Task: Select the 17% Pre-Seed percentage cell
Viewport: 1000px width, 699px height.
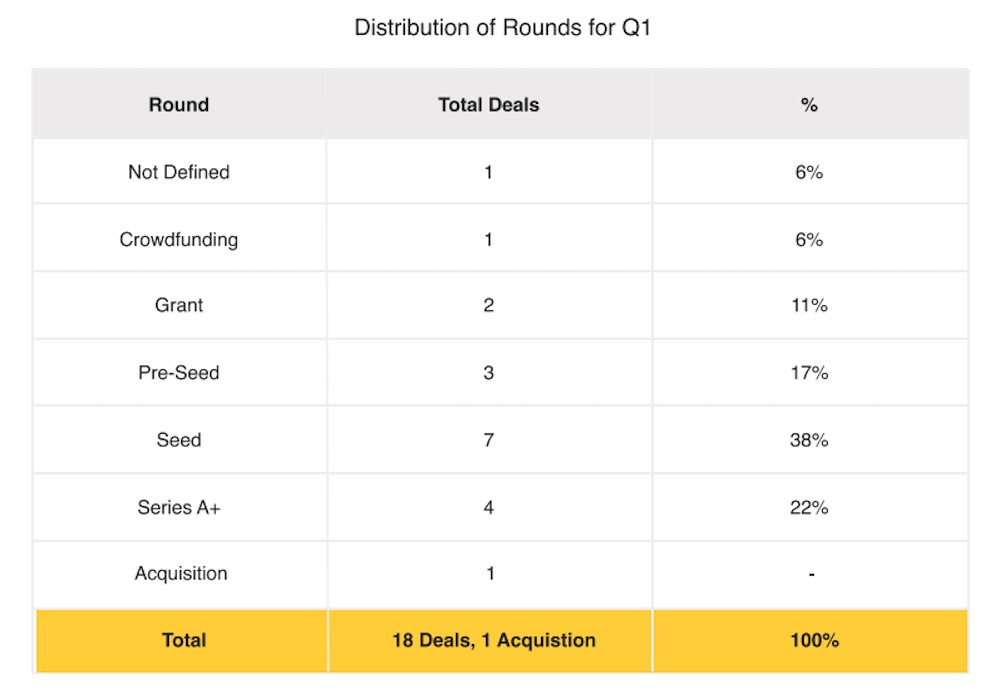Action: point(809,373)
